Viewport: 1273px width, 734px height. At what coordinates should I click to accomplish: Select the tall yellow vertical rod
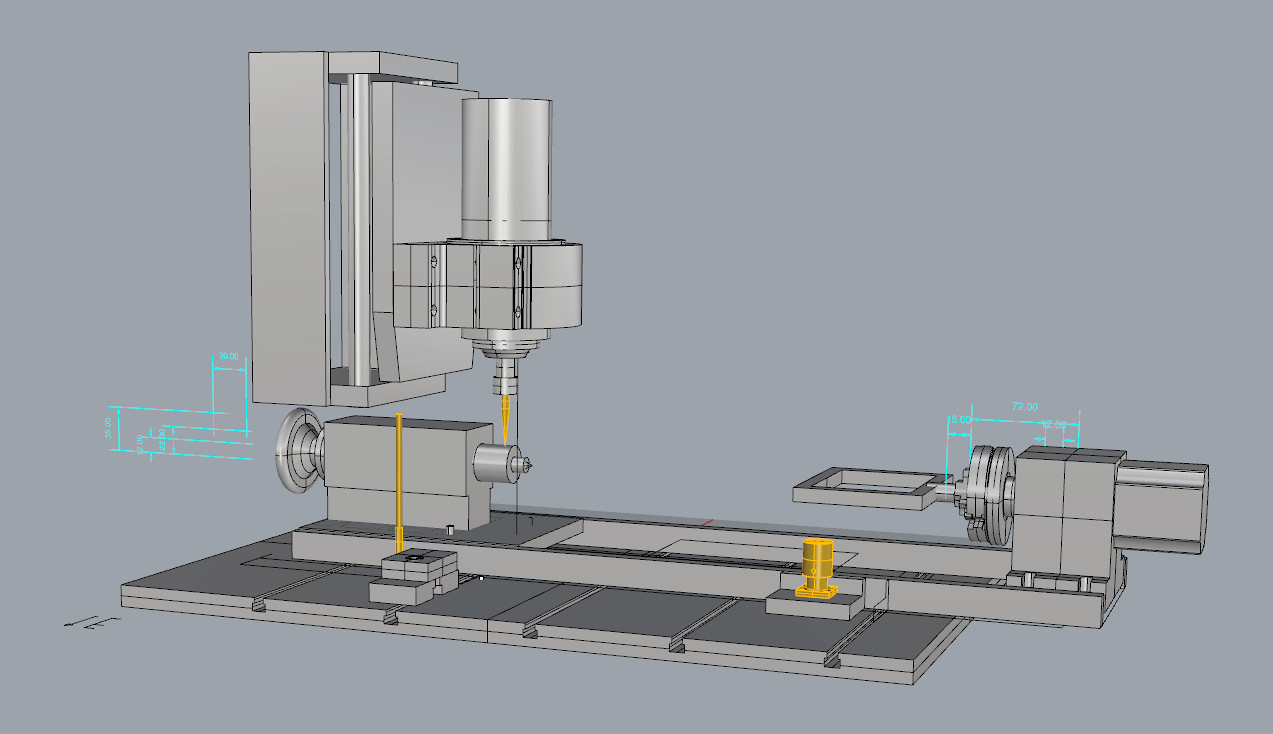tap(399, 483)
